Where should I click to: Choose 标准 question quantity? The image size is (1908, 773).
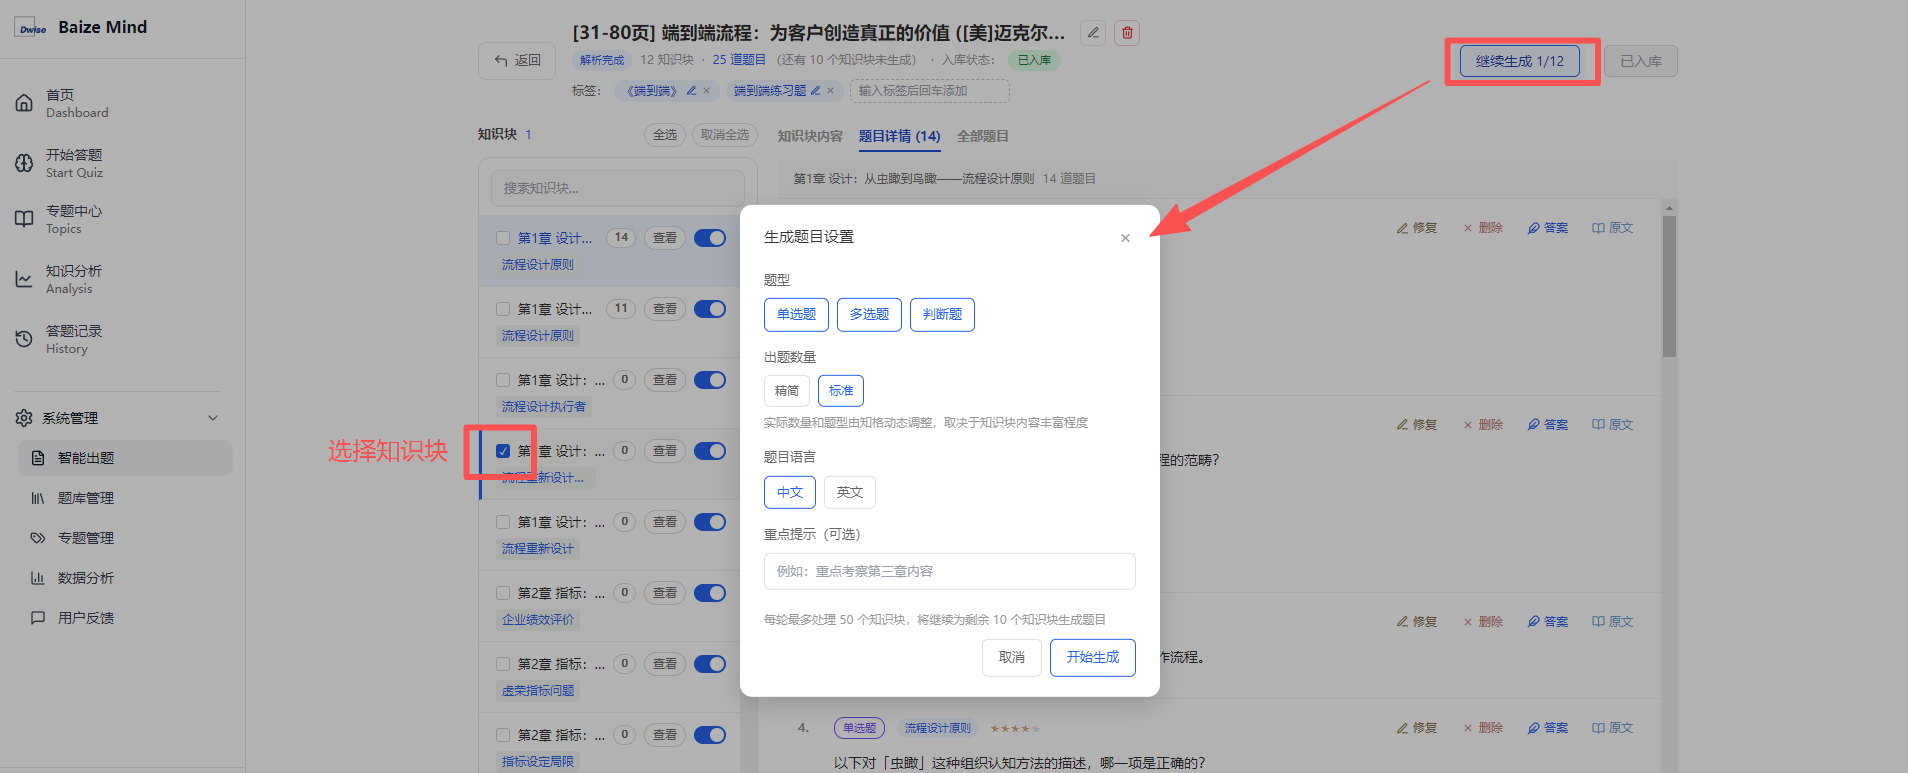pyautogui.click(x=841, y=391)
